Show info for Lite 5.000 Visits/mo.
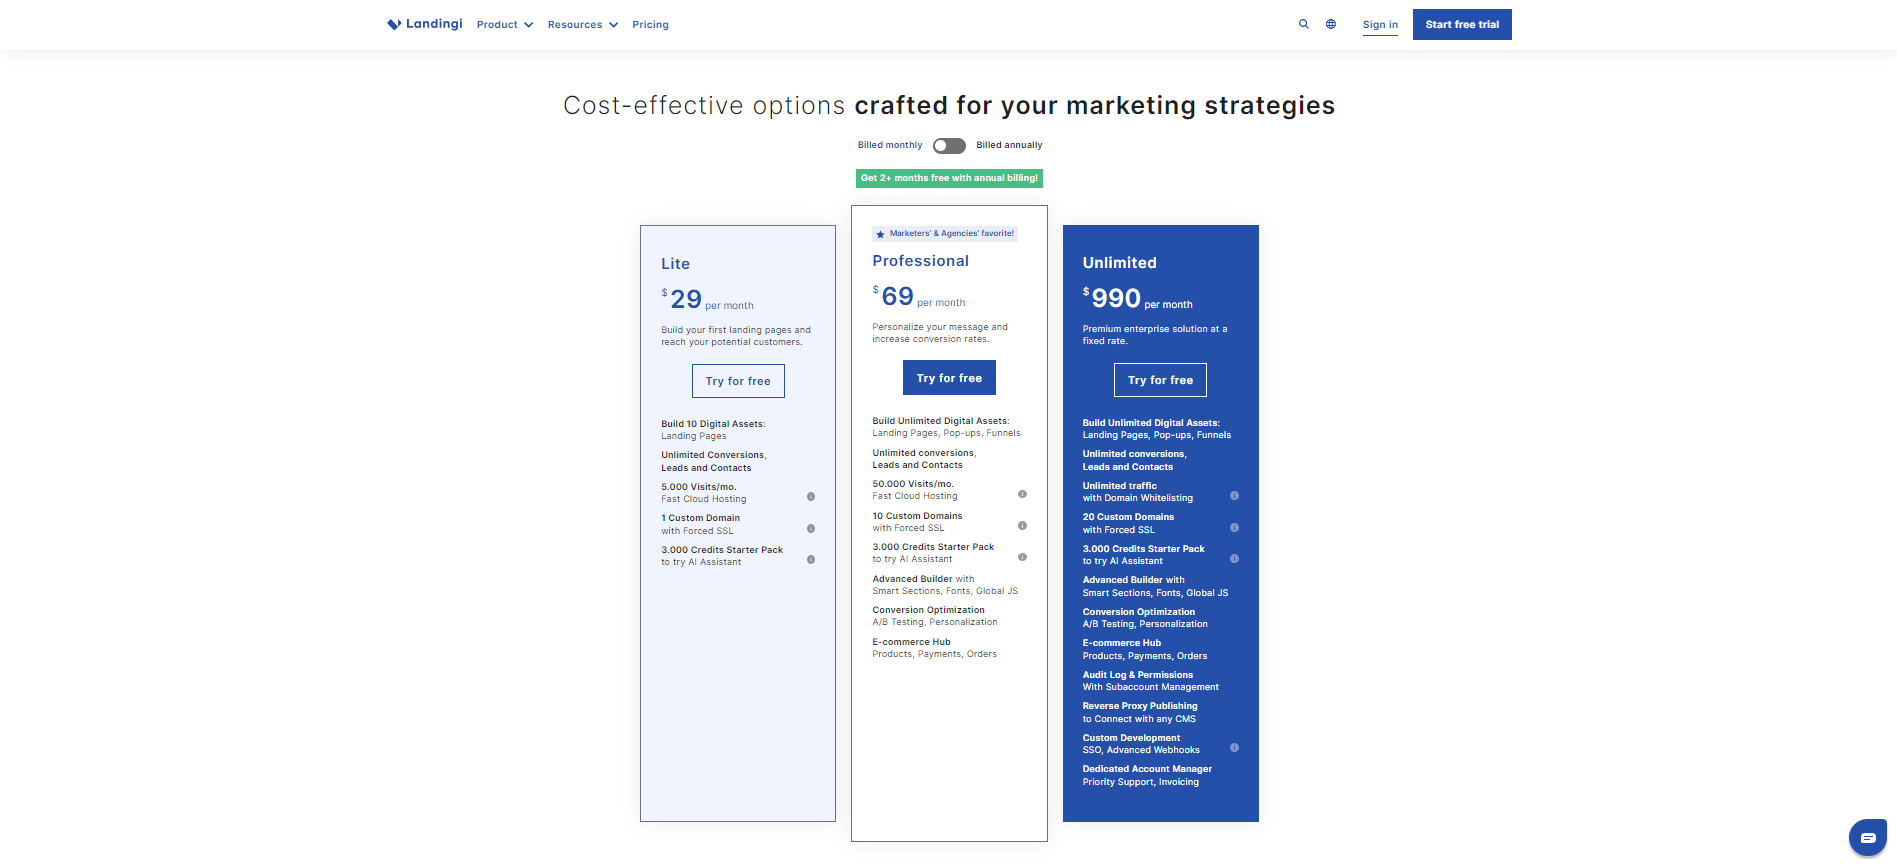1897x866 pixels. [x=811, y=497]
